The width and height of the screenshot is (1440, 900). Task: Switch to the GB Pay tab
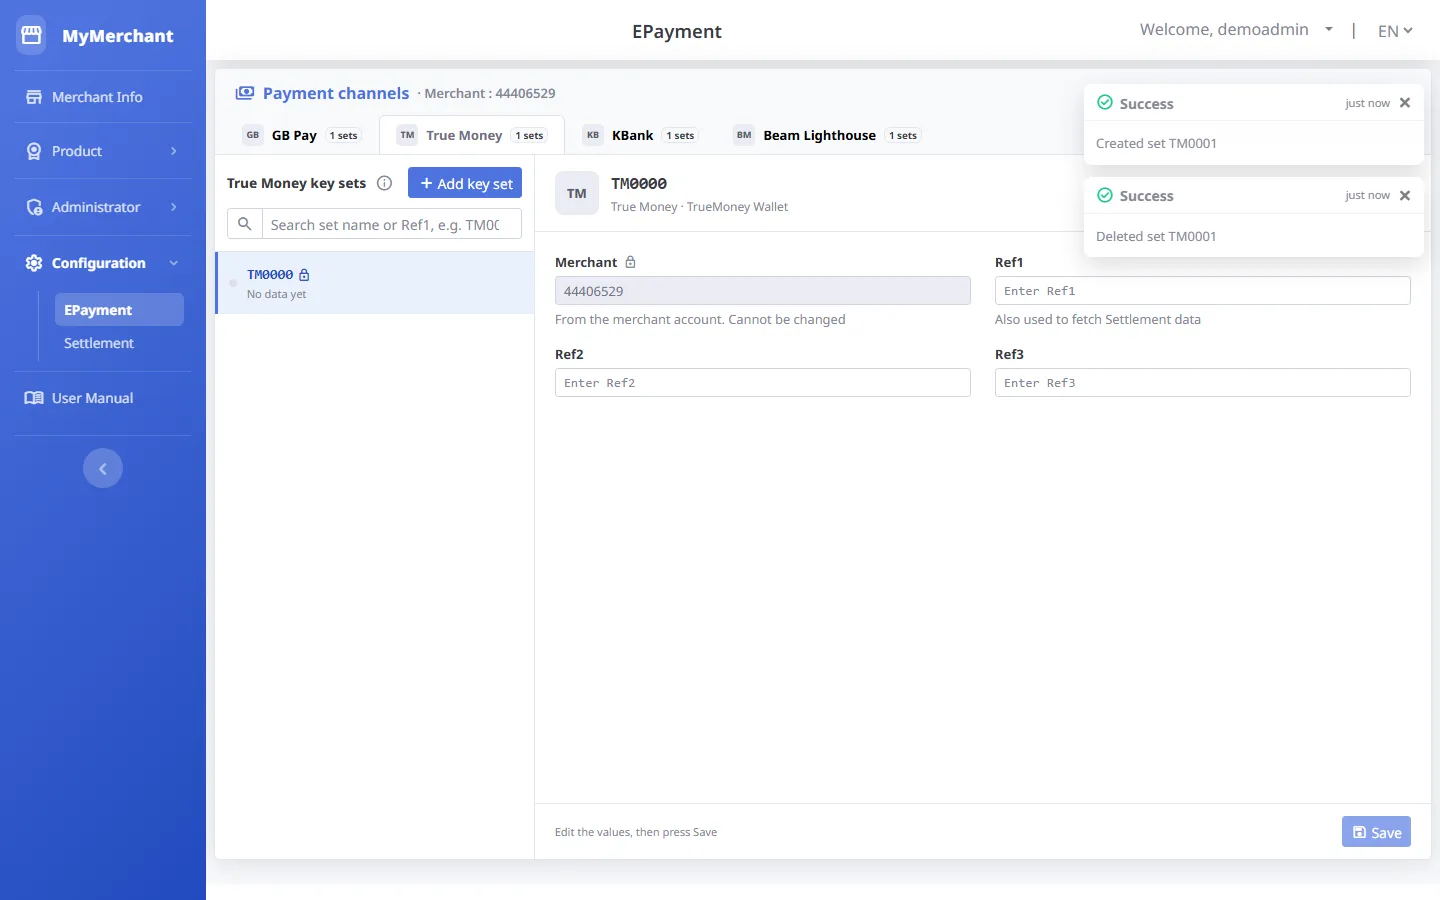tap(301, 135)
